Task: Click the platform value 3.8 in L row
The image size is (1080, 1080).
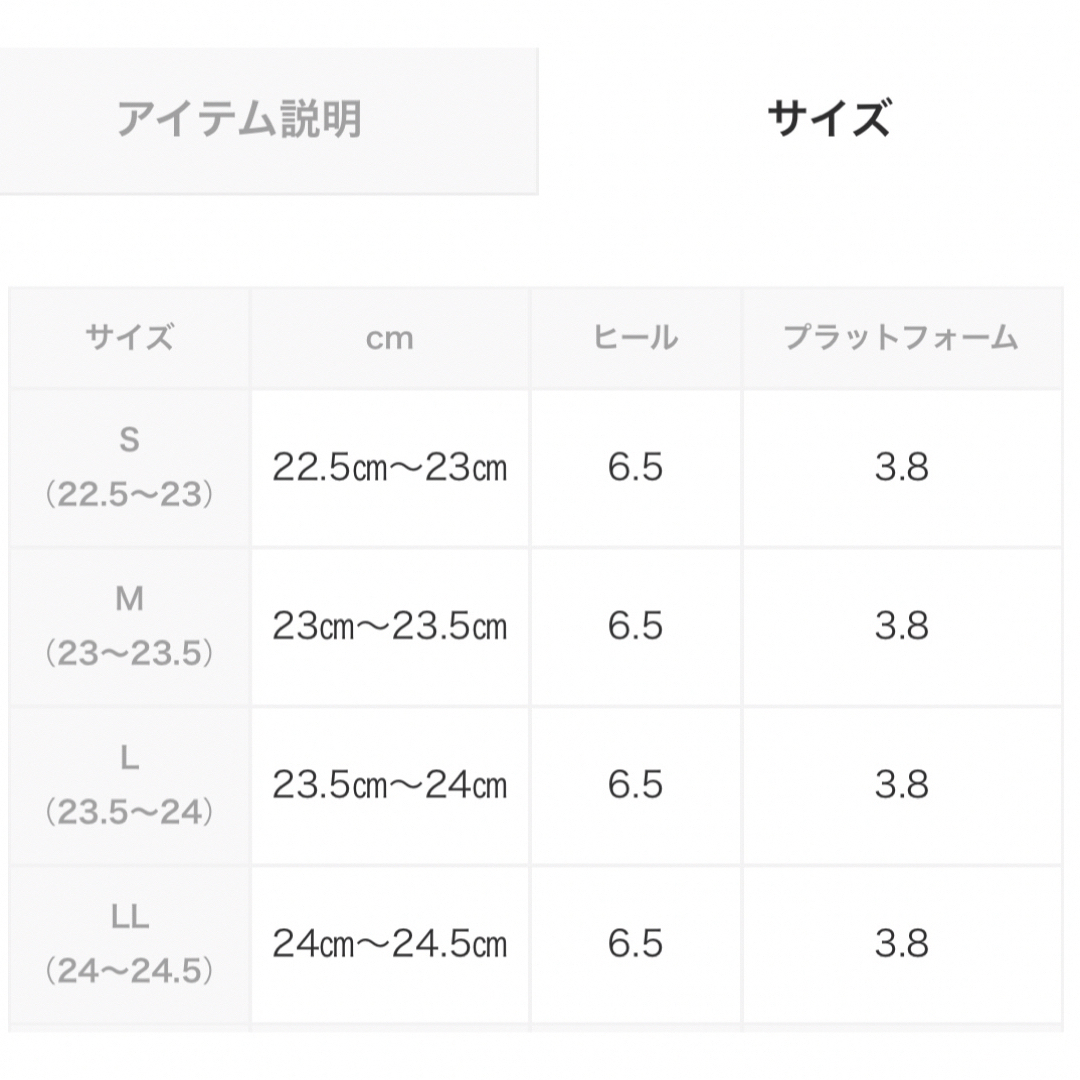Action: [902, 785]
